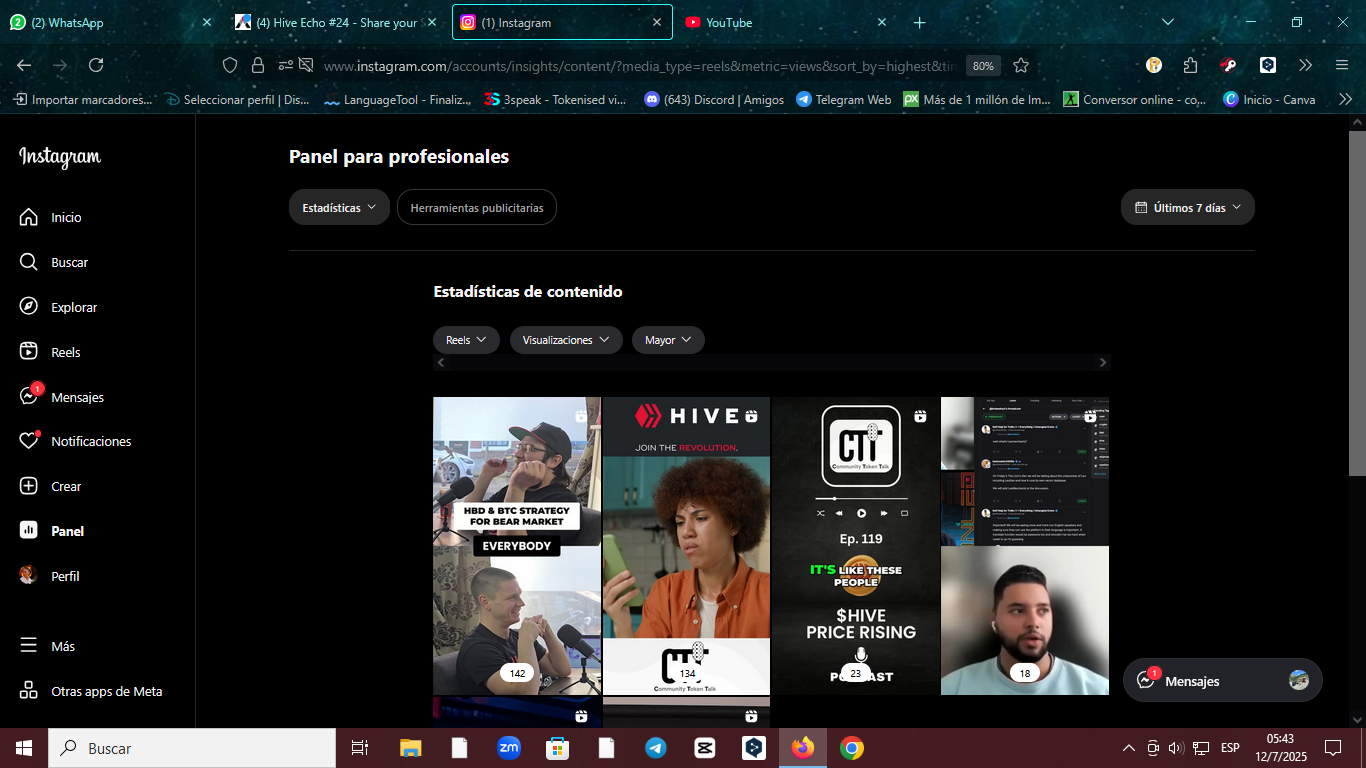Switch to the YouTube browser tab

(x=787, y=22)
